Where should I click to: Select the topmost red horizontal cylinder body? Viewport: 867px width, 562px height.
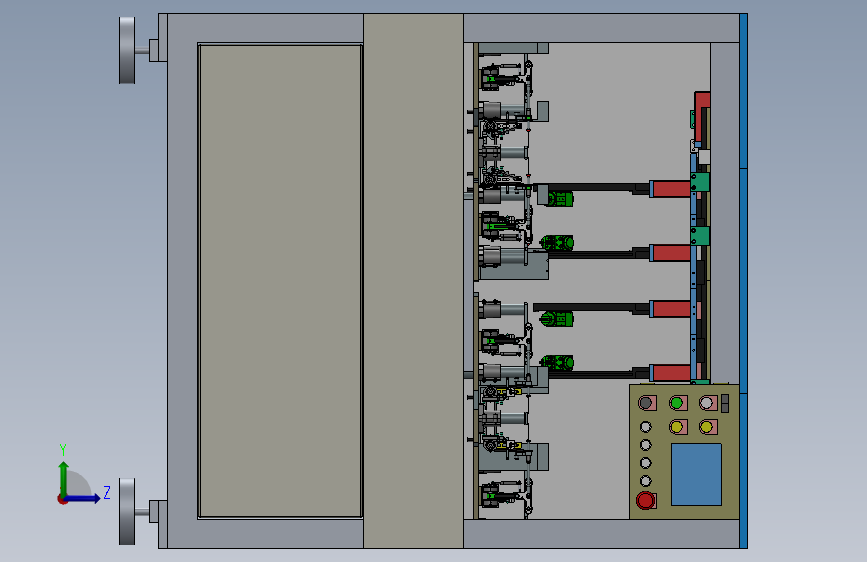click(671, 189)
